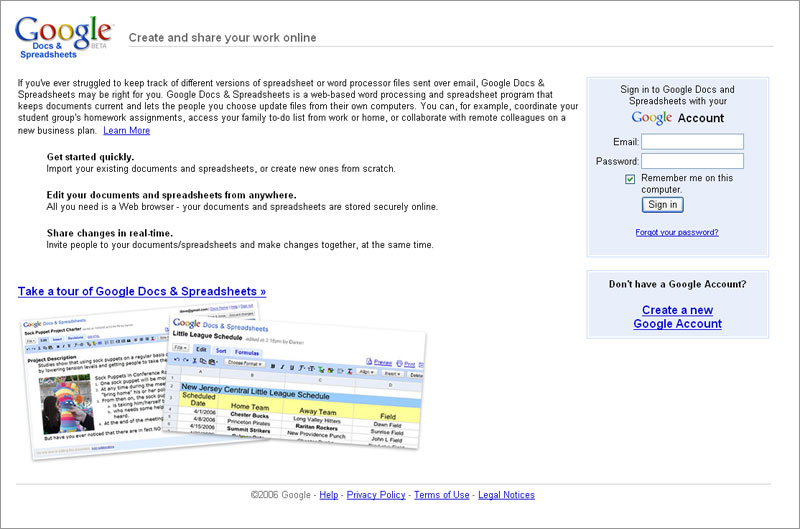Uncheck Remember me on this computer
Image resolution: width=800 pixels, height=529 pixels.
[630, 179]
